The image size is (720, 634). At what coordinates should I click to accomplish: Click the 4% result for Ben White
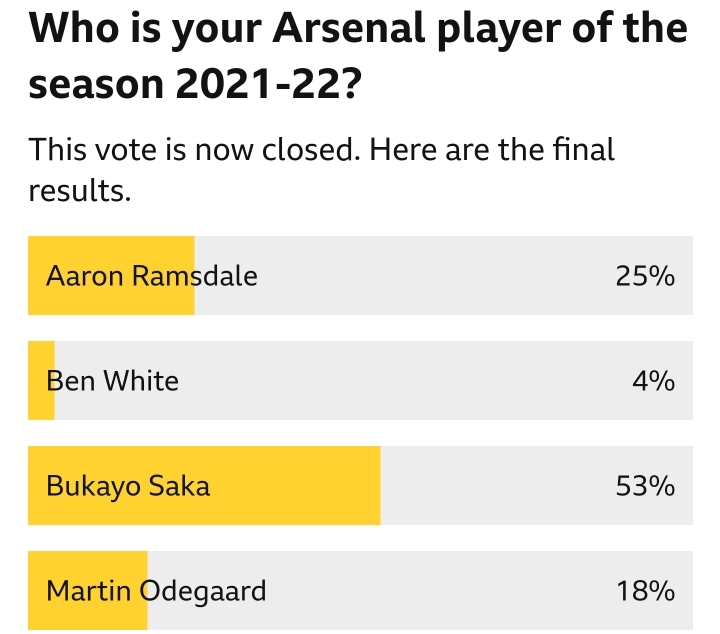click(653, 381)
